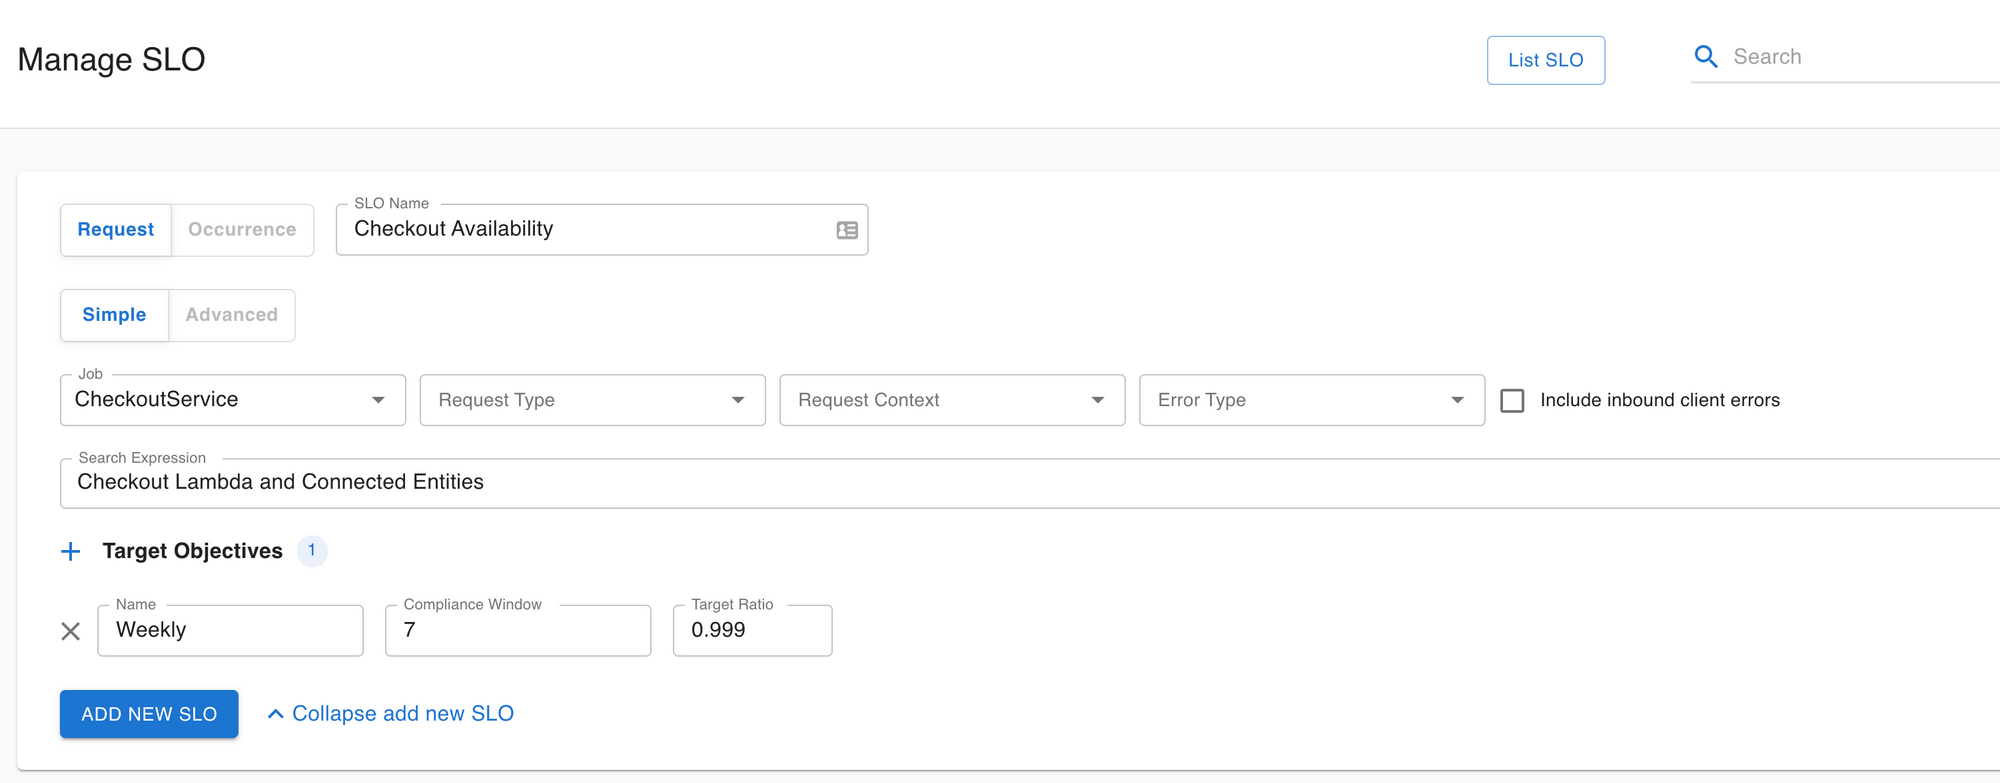Expand the Request Type dropdown
2000x783 pixels.
(x=592, y=400)
